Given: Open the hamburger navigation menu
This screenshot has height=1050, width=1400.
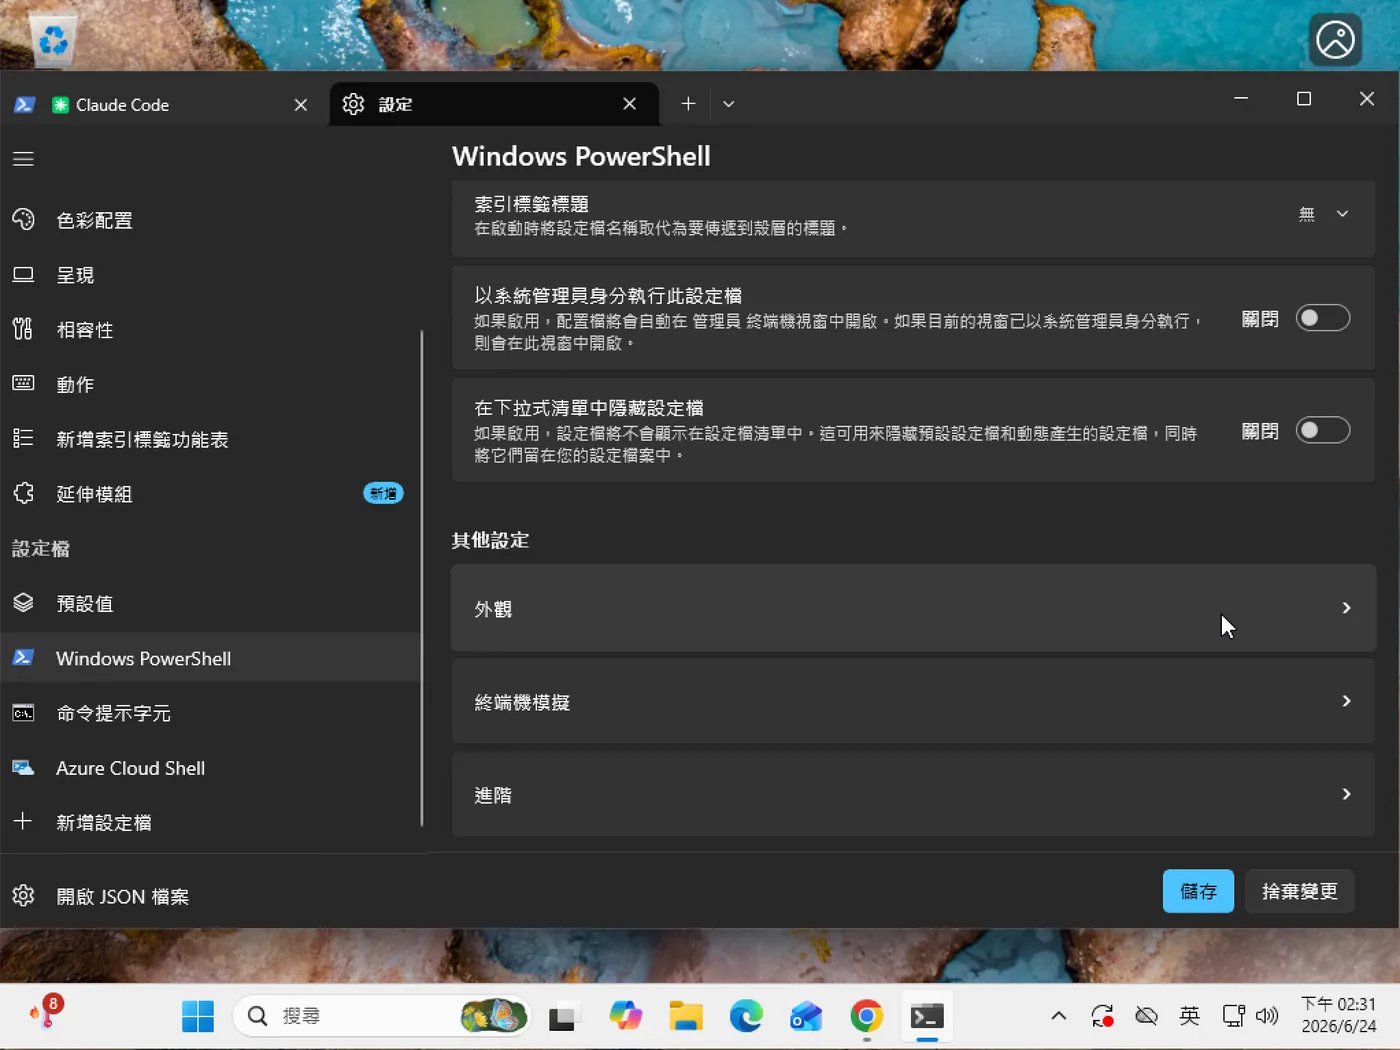Looking at the screenshot, I should pyautogui.click(x=23, y=159).
